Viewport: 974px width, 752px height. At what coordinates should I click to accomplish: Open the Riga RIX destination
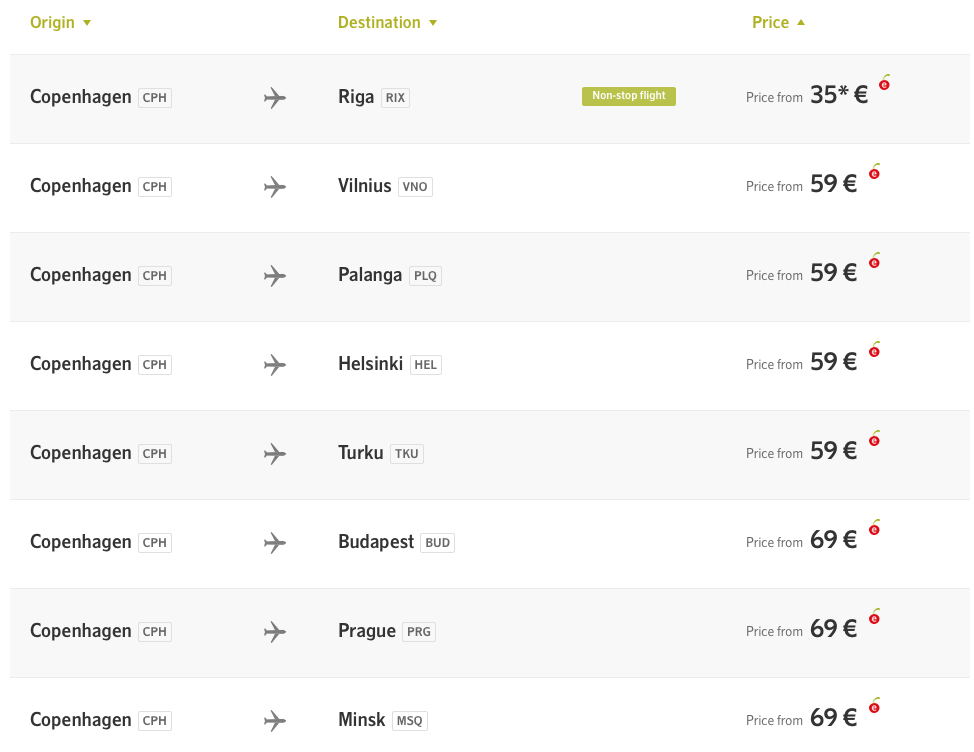point(373,97)
